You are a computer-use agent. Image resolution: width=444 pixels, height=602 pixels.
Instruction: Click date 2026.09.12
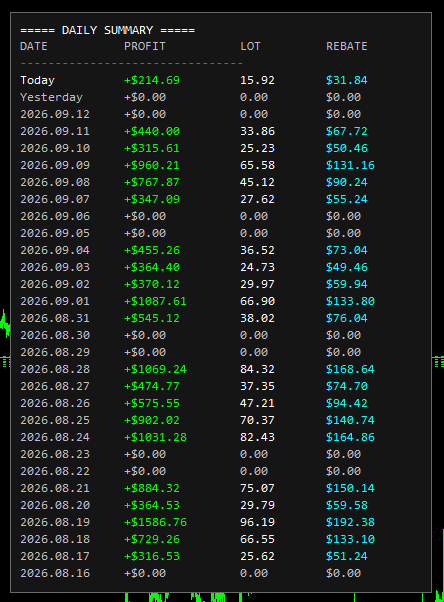click(x=55, y=114)
